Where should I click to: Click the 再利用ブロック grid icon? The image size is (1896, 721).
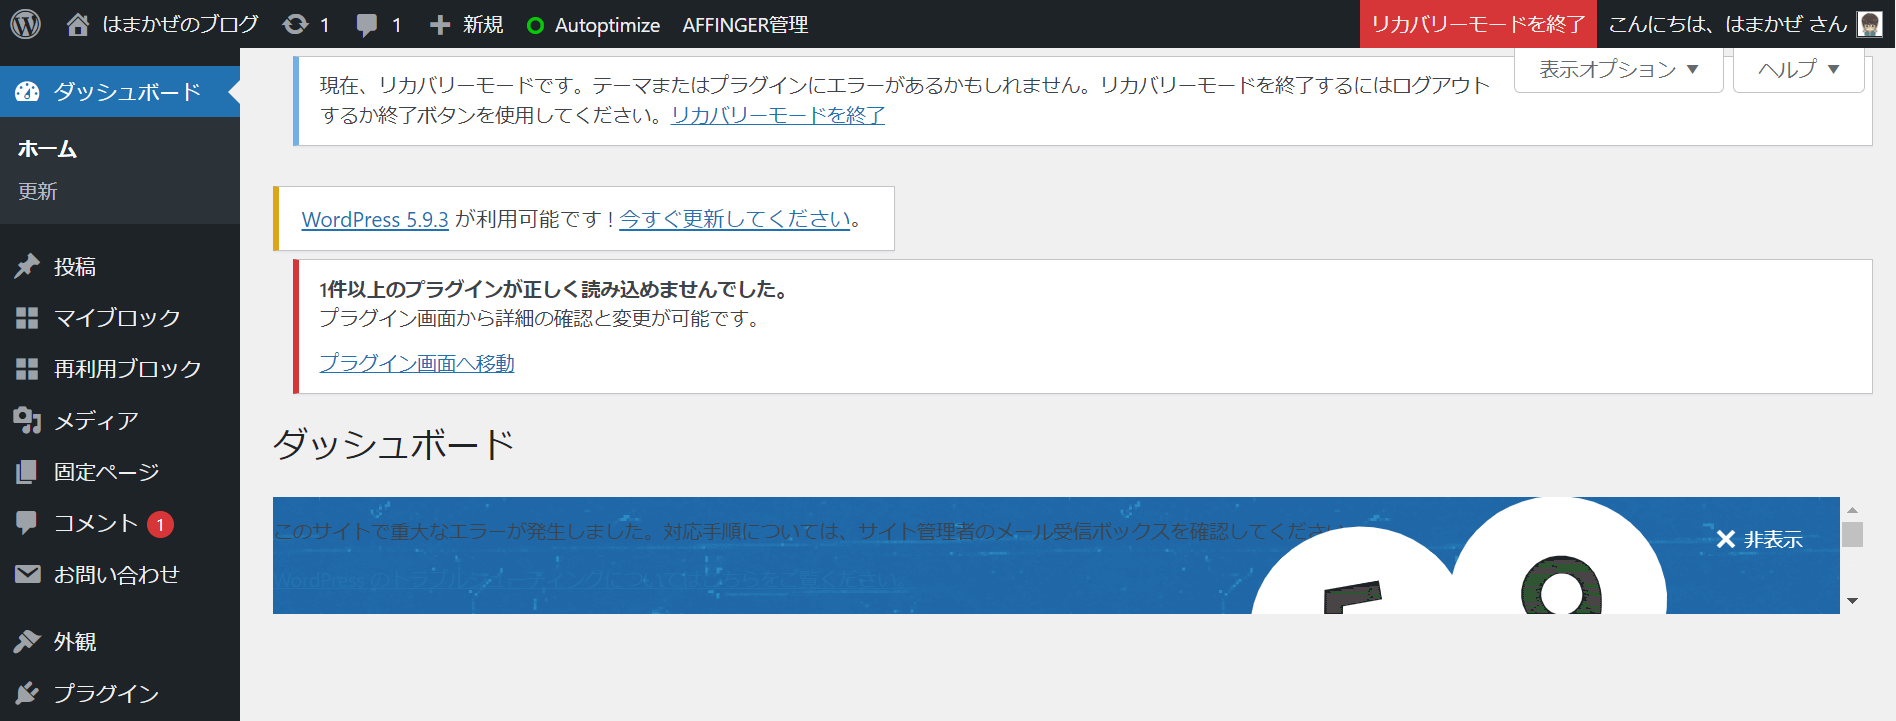(x=27, y=369)
